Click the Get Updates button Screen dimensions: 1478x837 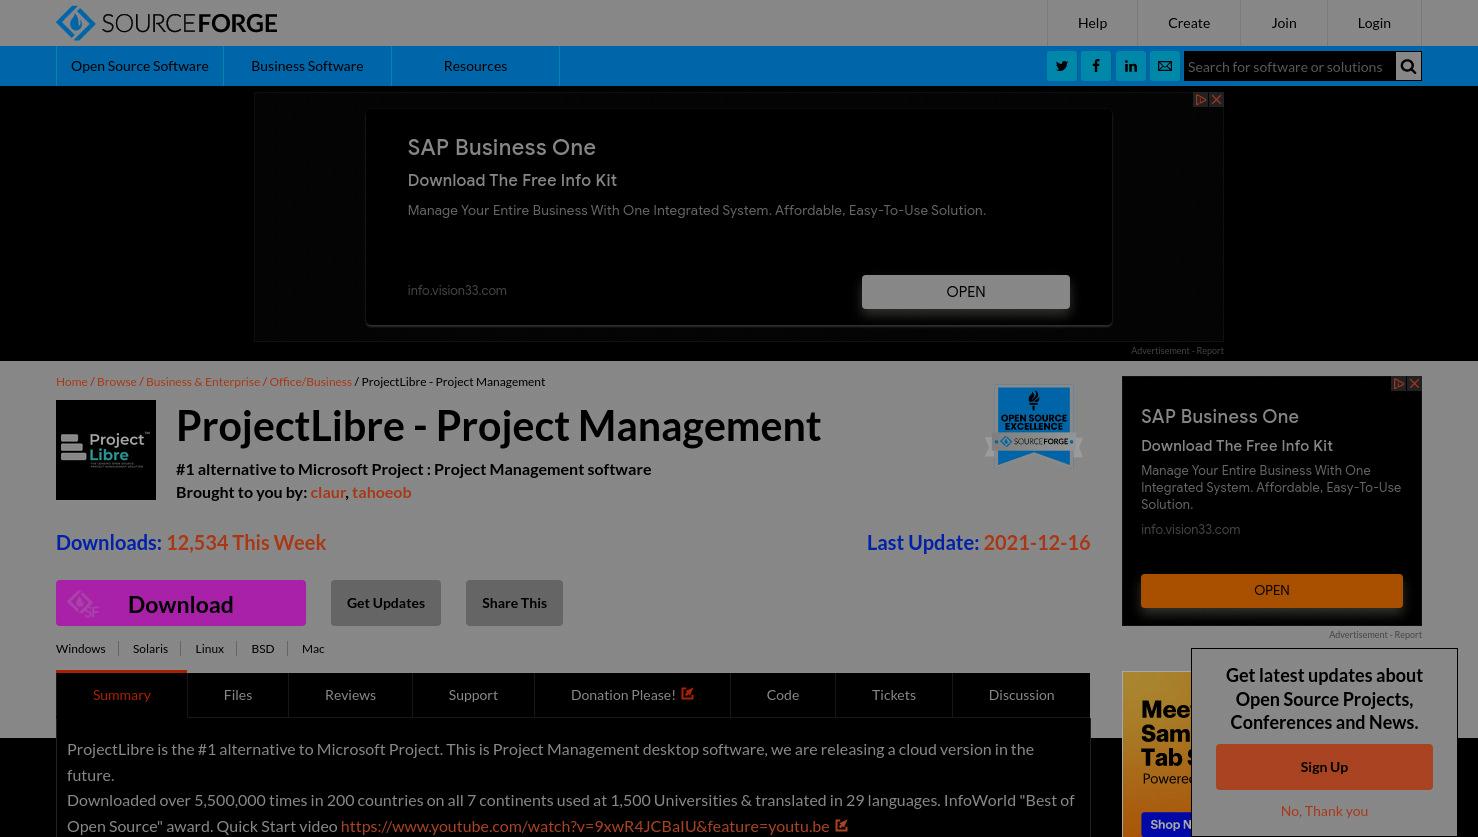tap(386, 603)
